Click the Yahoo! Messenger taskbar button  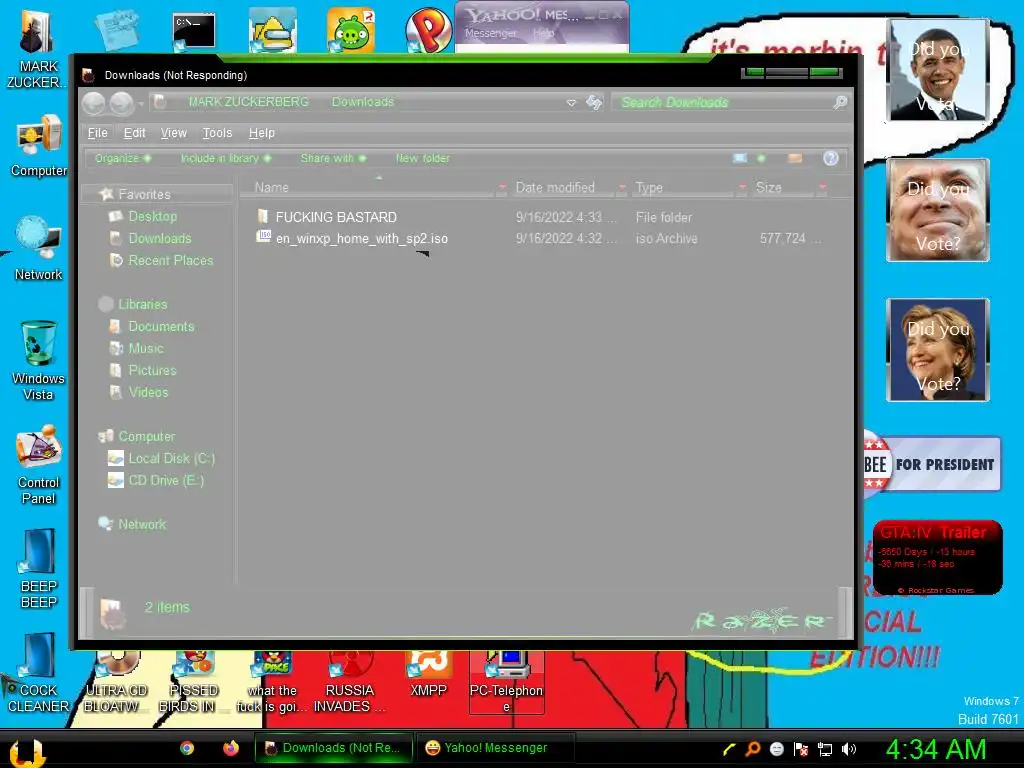pos(496,748)
